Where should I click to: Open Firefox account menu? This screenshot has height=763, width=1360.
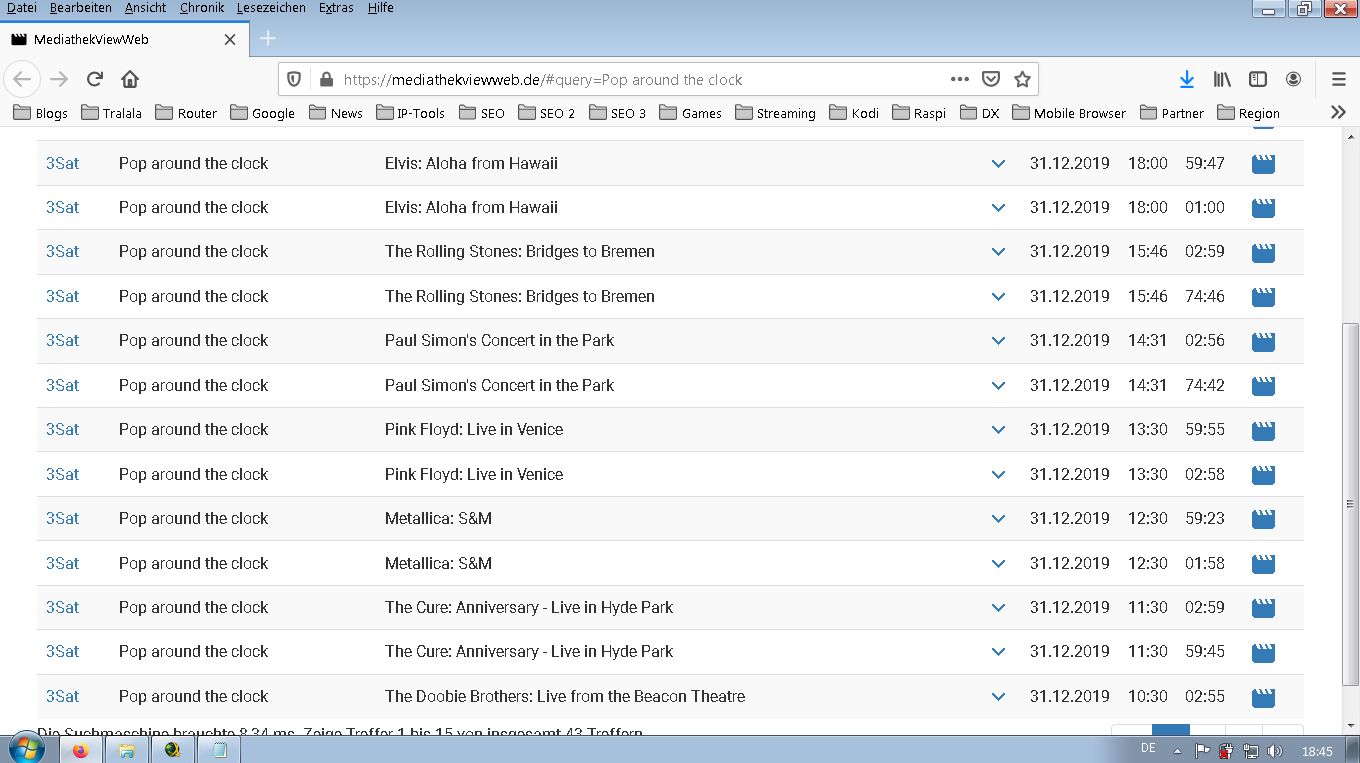point(1293,79)
